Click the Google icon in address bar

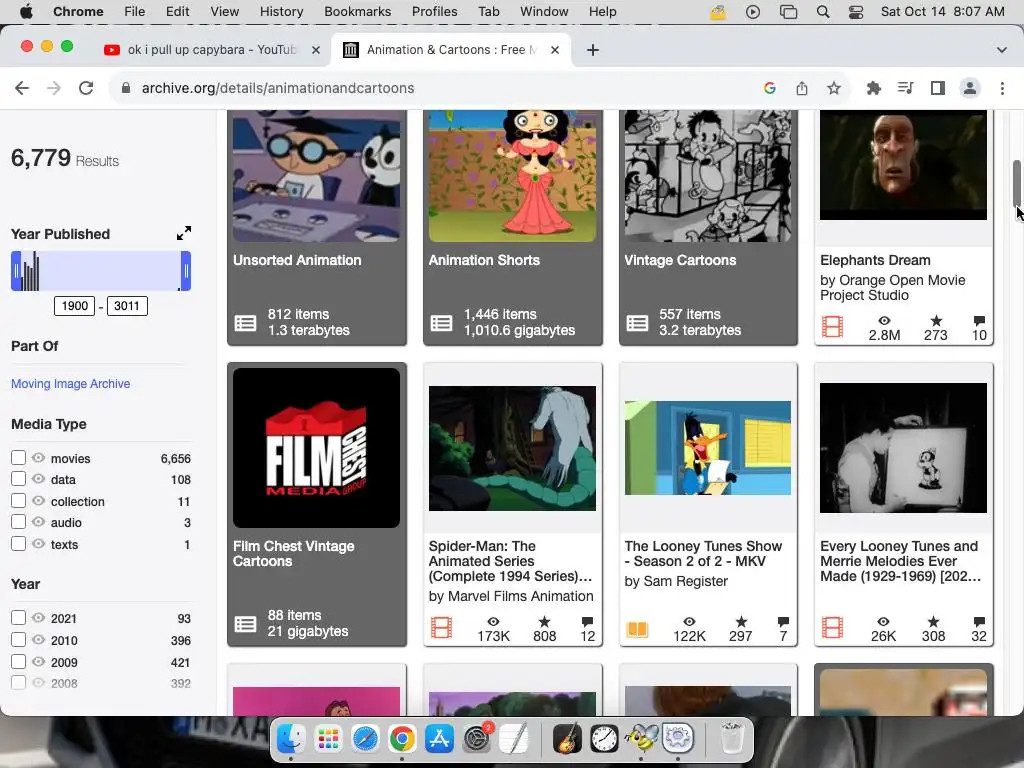770,88
